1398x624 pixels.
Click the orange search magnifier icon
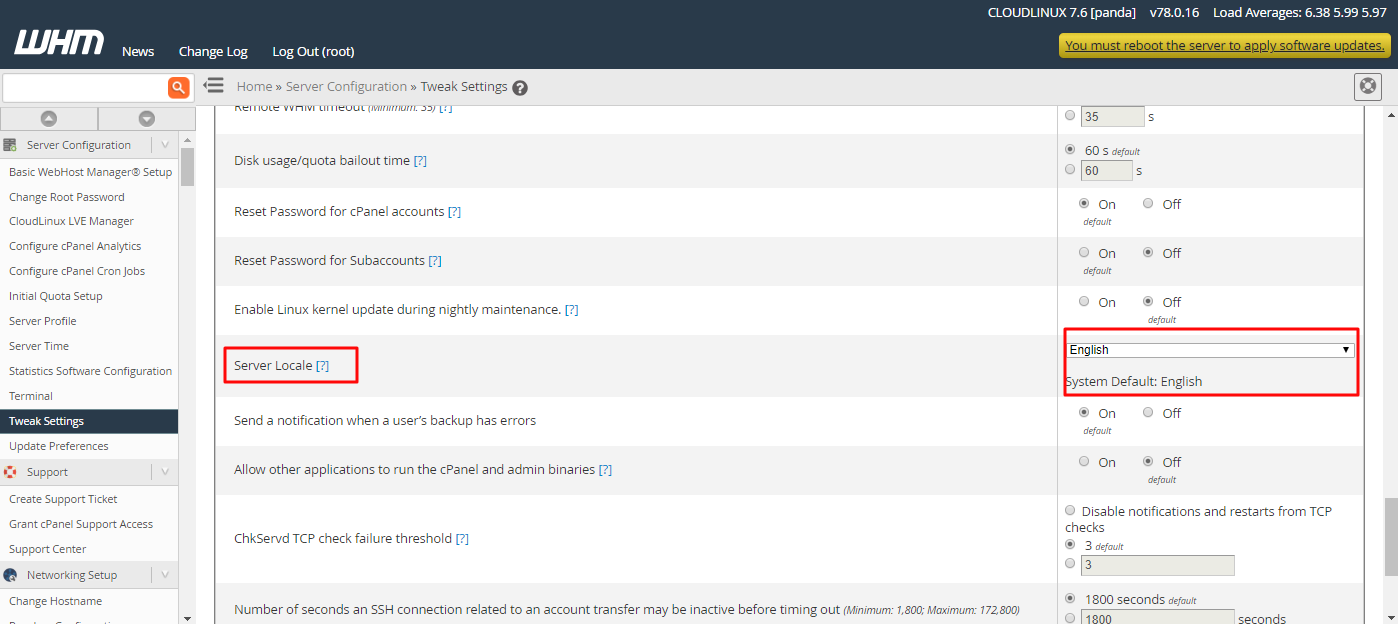coord(178,87)
